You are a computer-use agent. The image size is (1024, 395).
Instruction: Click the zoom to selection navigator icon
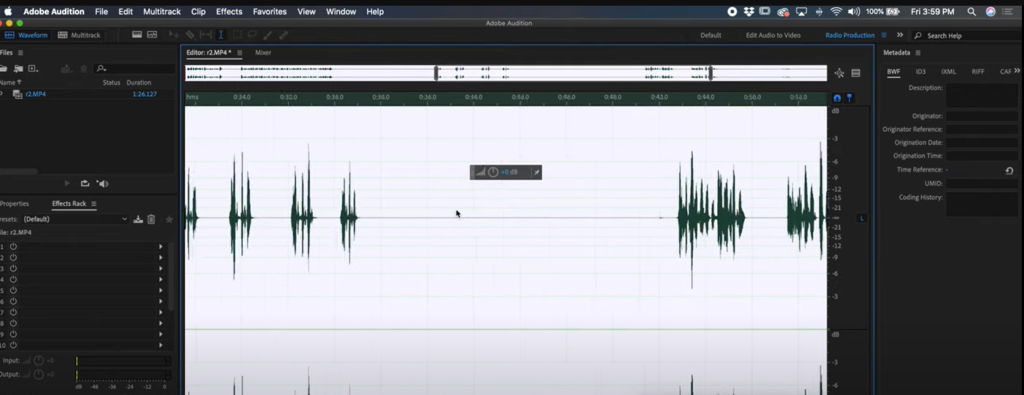coord(839,73)
